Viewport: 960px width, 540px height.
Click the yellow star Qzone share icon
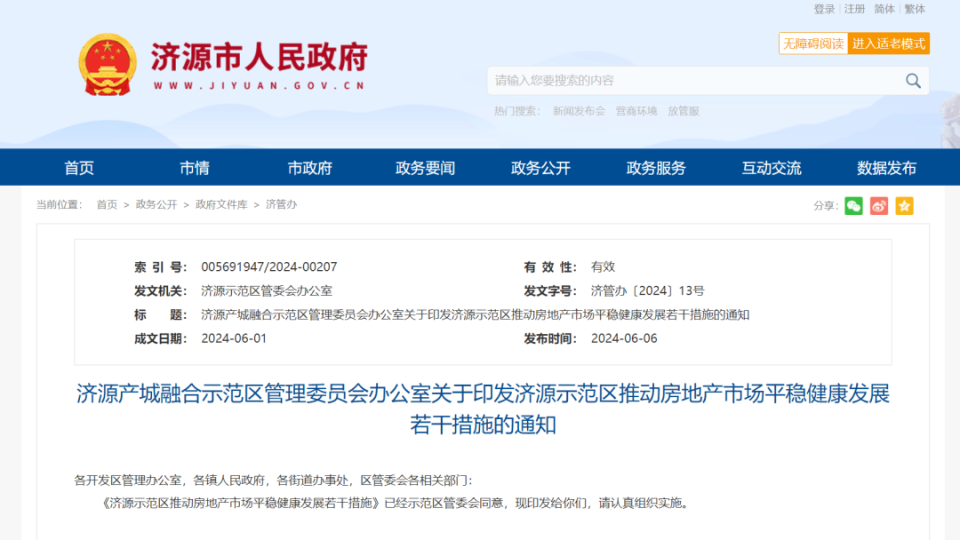904,206
